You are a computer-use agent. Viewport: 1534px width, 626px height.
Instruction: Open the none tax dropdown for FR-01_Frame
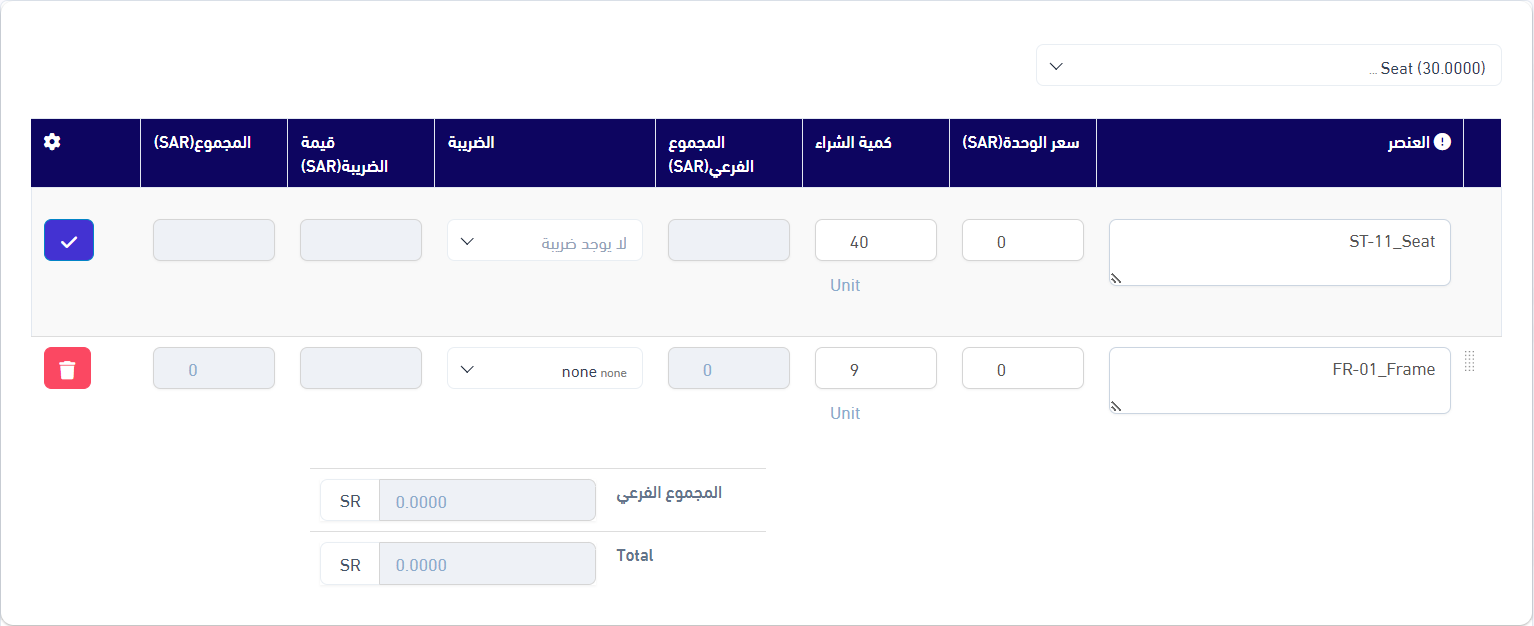pos(545,369)
